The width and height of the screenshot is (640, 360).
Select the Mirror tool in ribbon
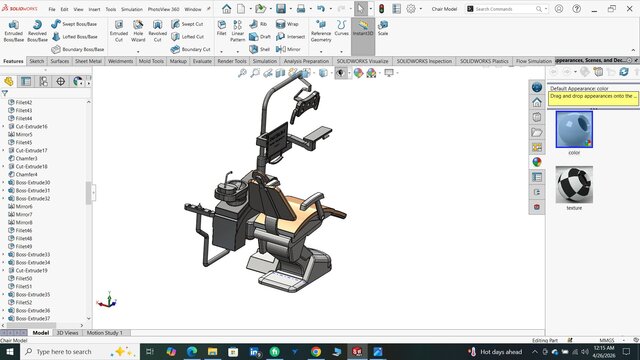288,49
